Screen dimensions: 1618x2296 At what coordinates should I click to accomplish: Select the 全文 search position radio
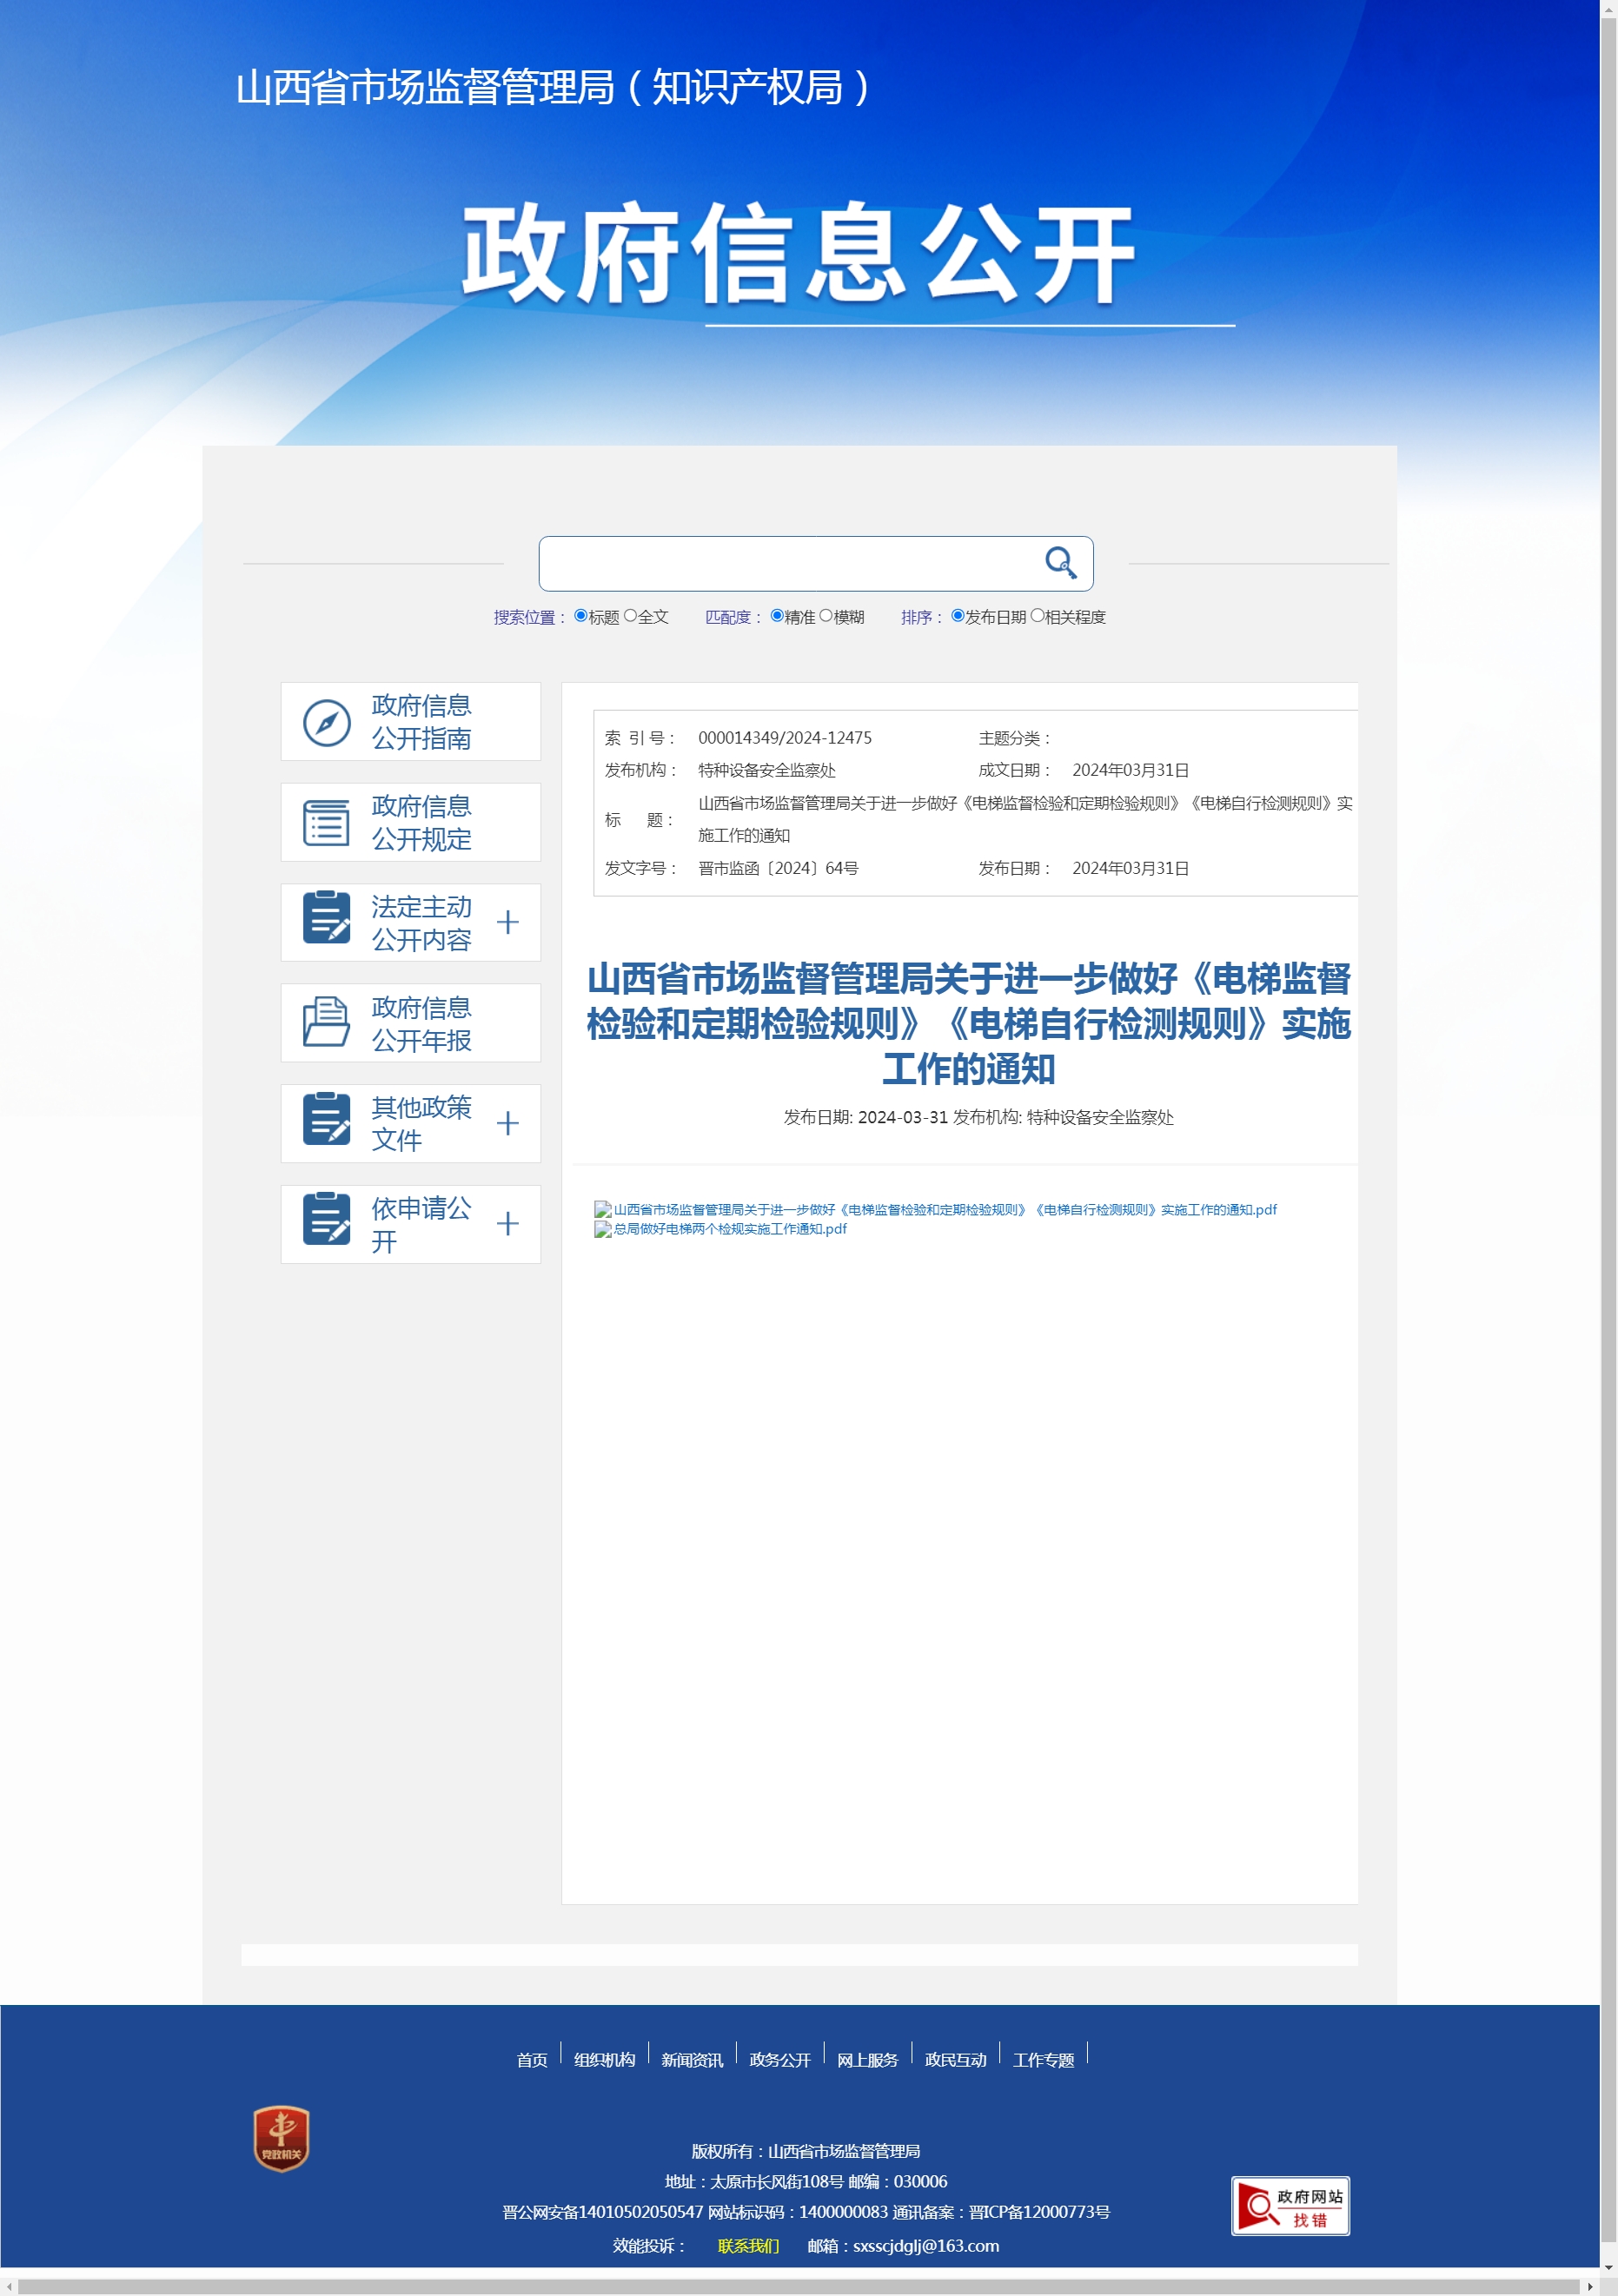pyautogui.click(x=630, y=616)
